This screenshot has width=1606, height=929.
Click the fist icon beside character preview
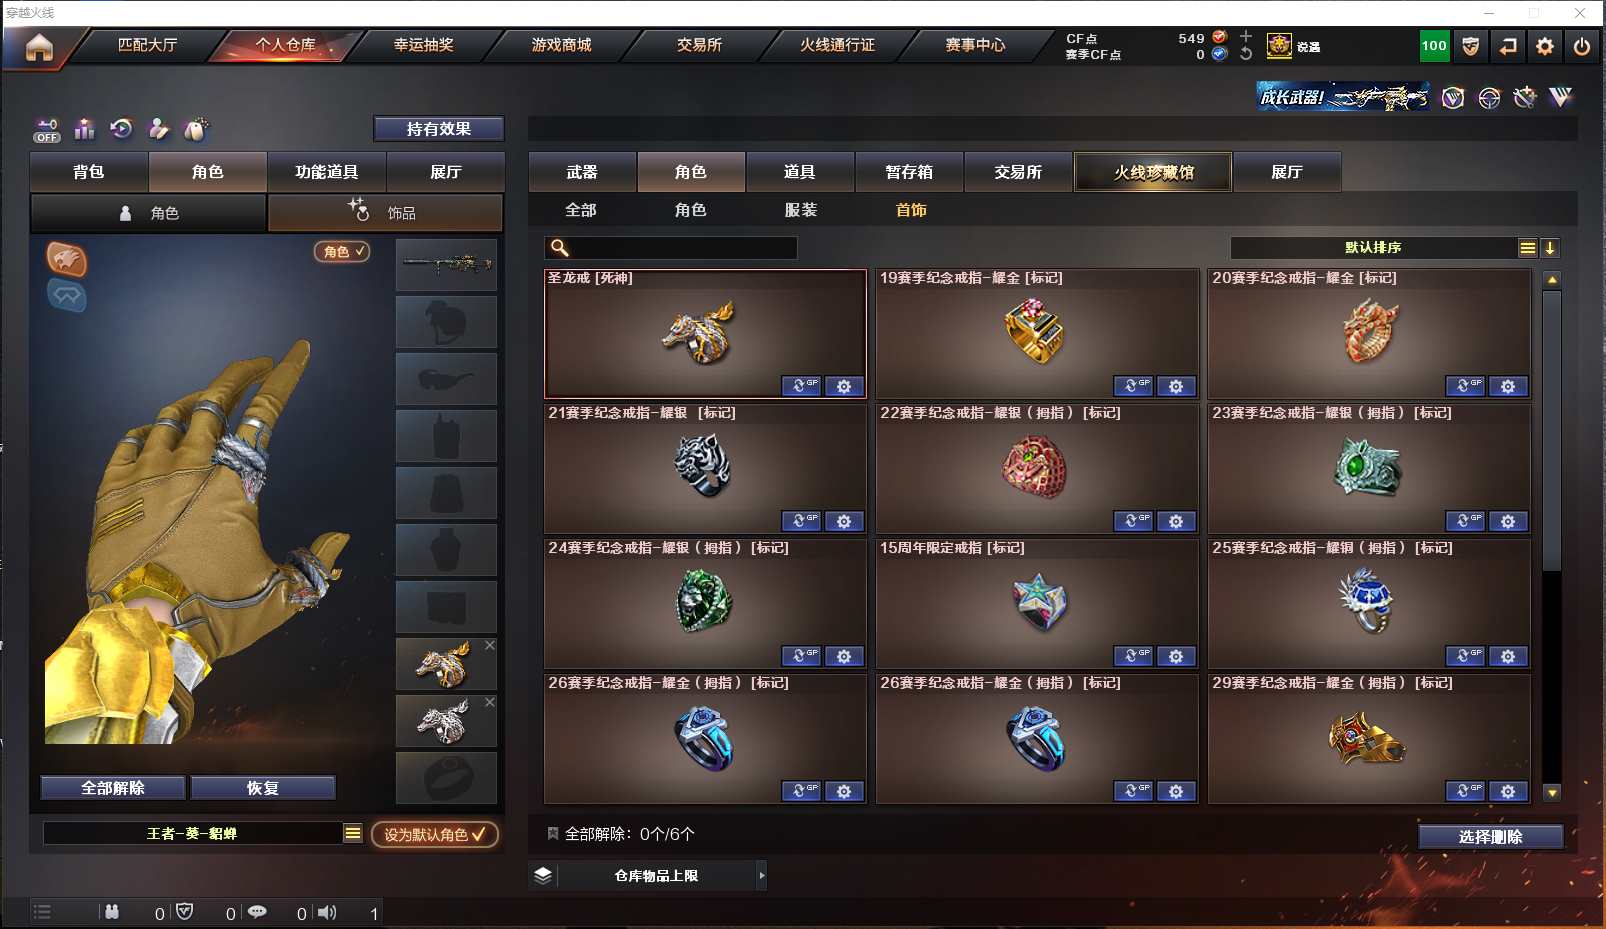tap(67, 259)
